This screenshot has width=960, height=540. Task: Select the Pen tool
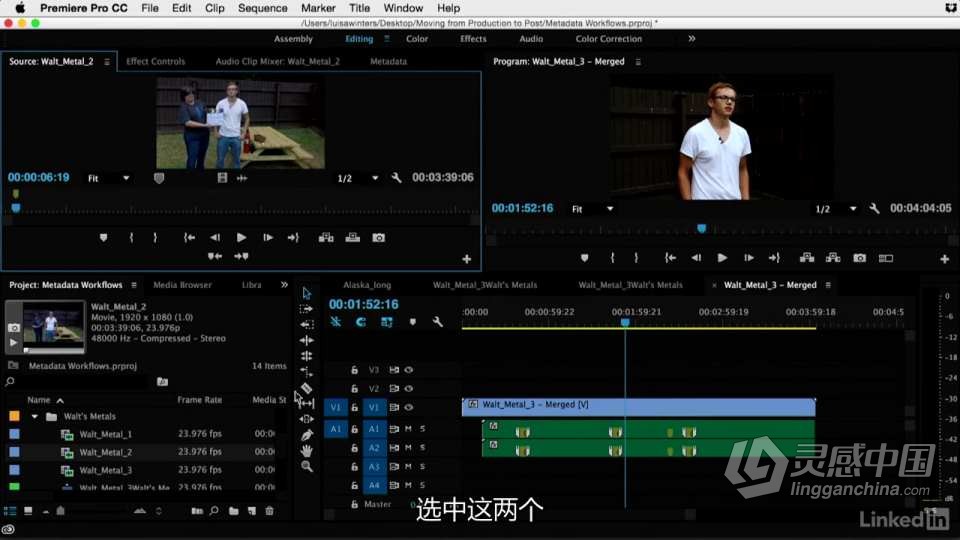tap(307, 435)
